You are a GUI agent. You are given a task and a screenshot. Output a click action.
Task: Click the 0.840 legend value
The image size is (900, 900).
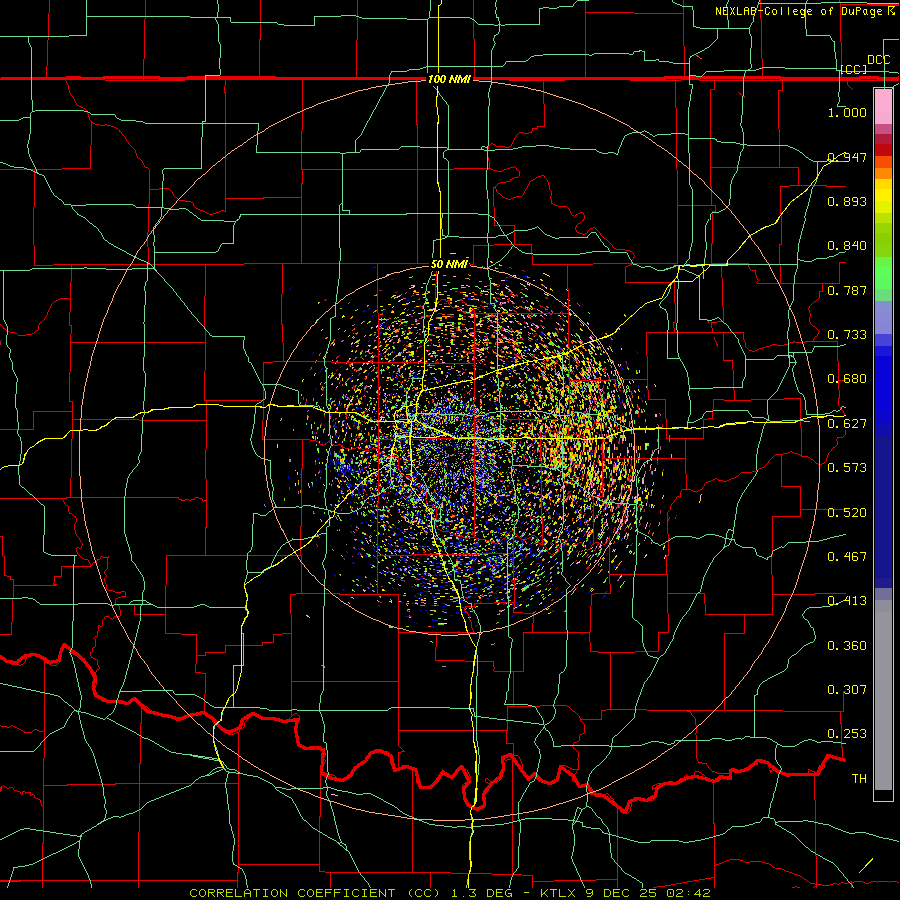tap(847, 246)
